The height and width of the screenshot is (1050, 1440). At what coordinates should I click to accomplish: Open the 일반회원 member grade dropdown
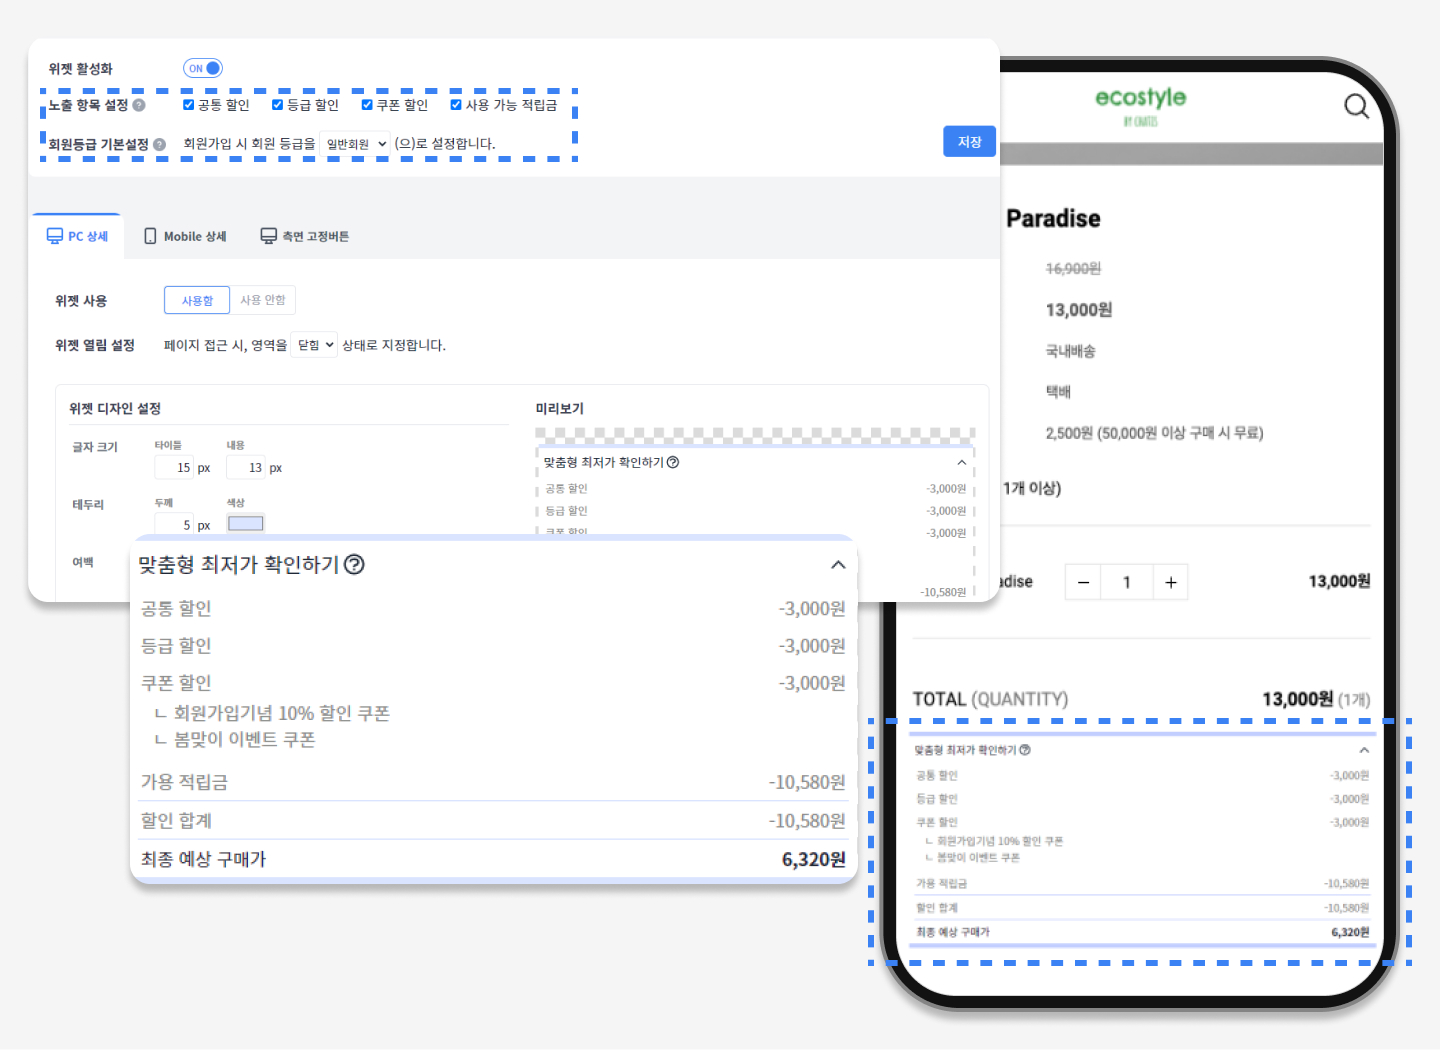(x=355, y=144)
